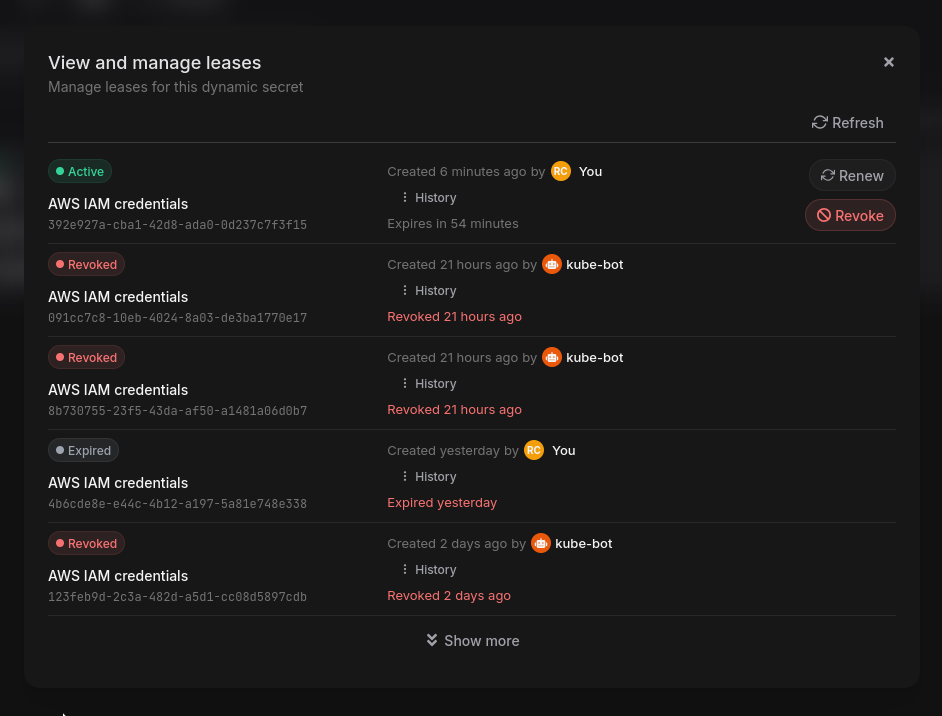This screenshot has width=942, height=716.
Task: Click the Revoke button
Action: click(850, 215)
